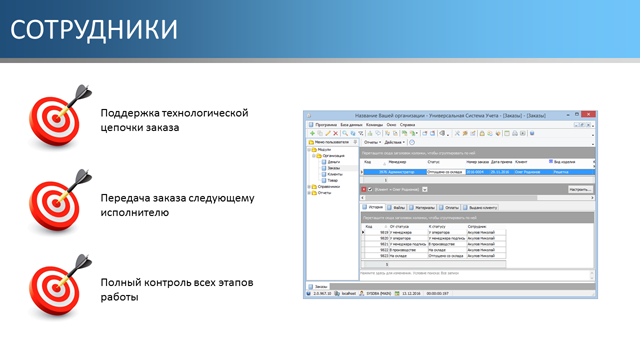This screenshot has height=360, width=640.
Task: Select Клиенты in the module tree
Action: [335, 174]
